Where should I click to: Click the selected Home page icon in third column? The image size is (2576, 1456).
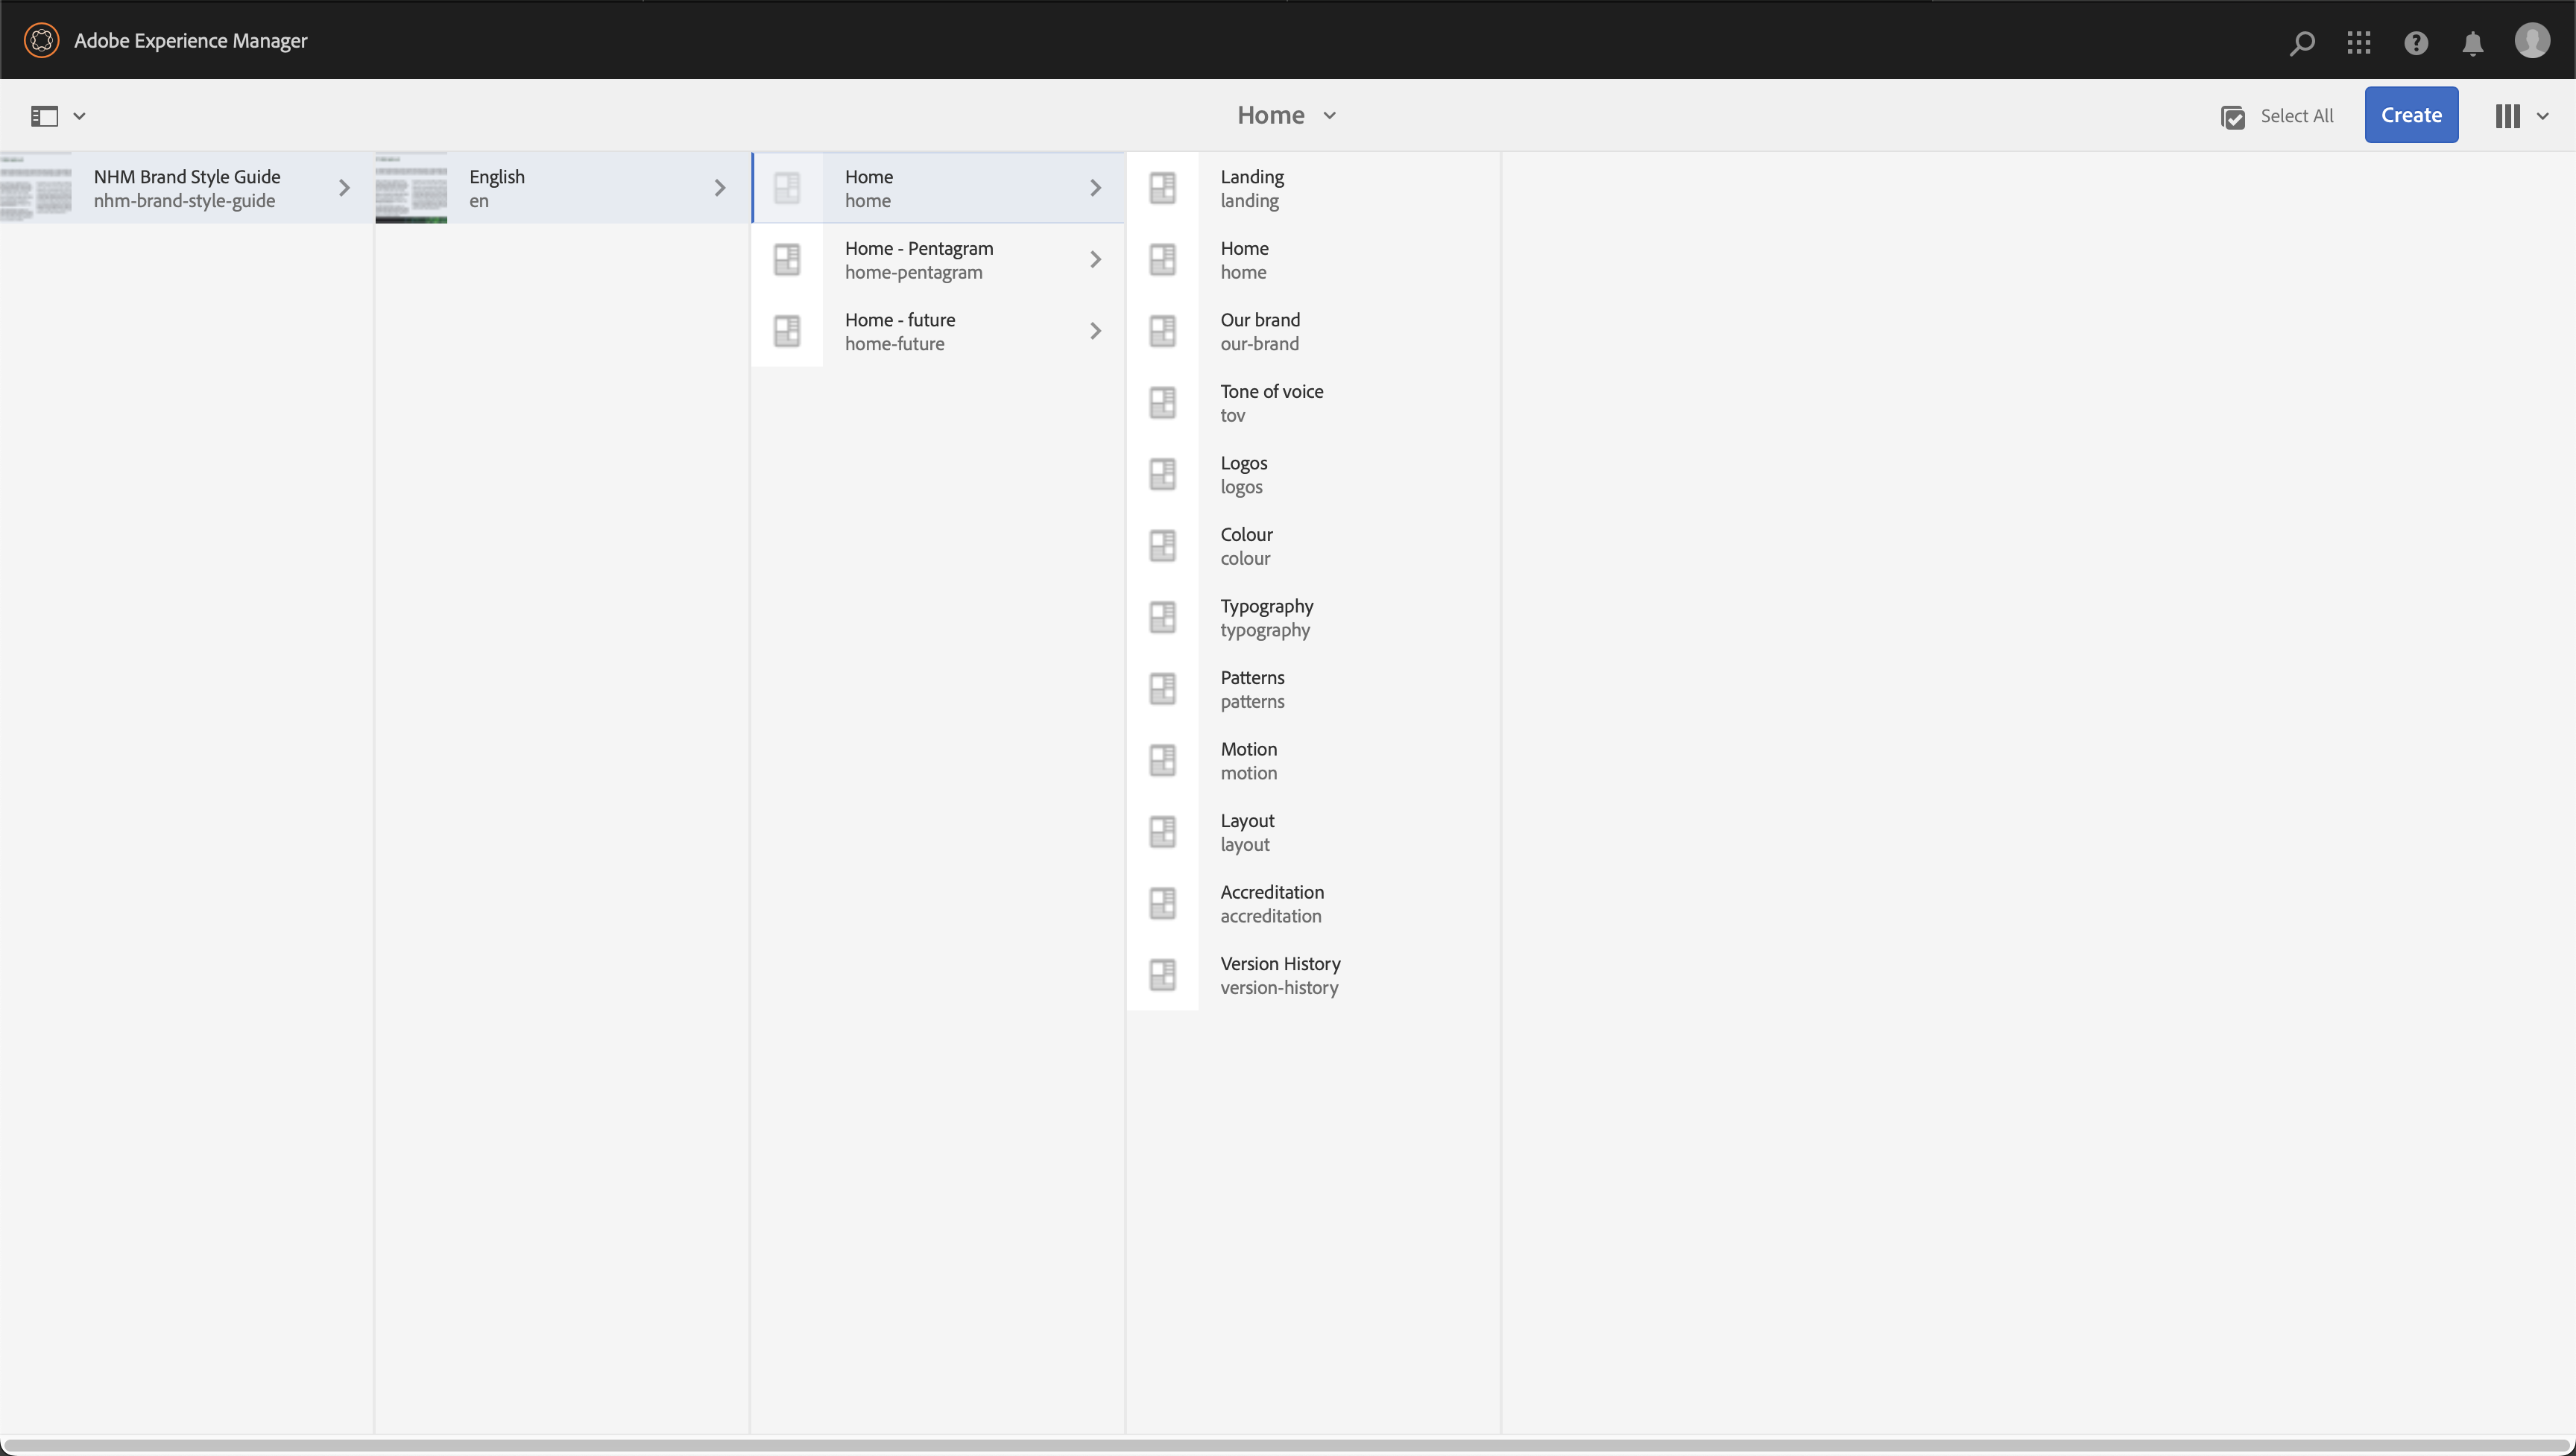pyautogui.click(x=787, y=188)
